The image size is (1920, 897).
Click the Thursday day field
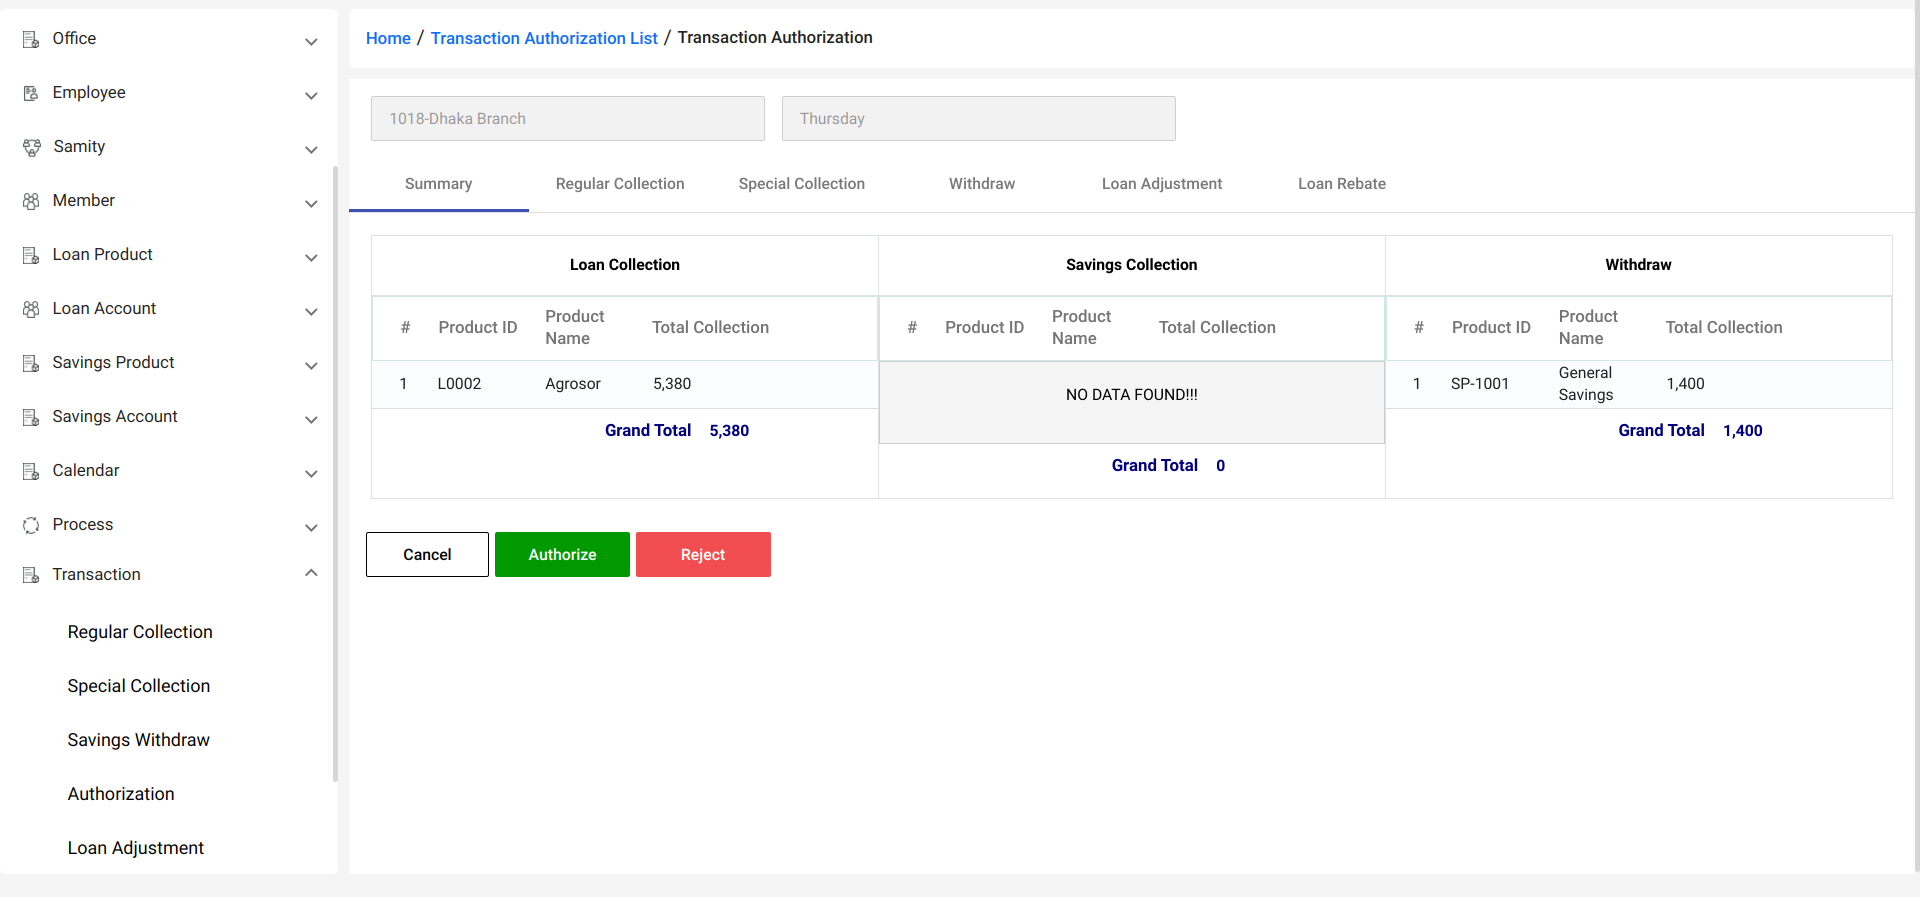979,118
